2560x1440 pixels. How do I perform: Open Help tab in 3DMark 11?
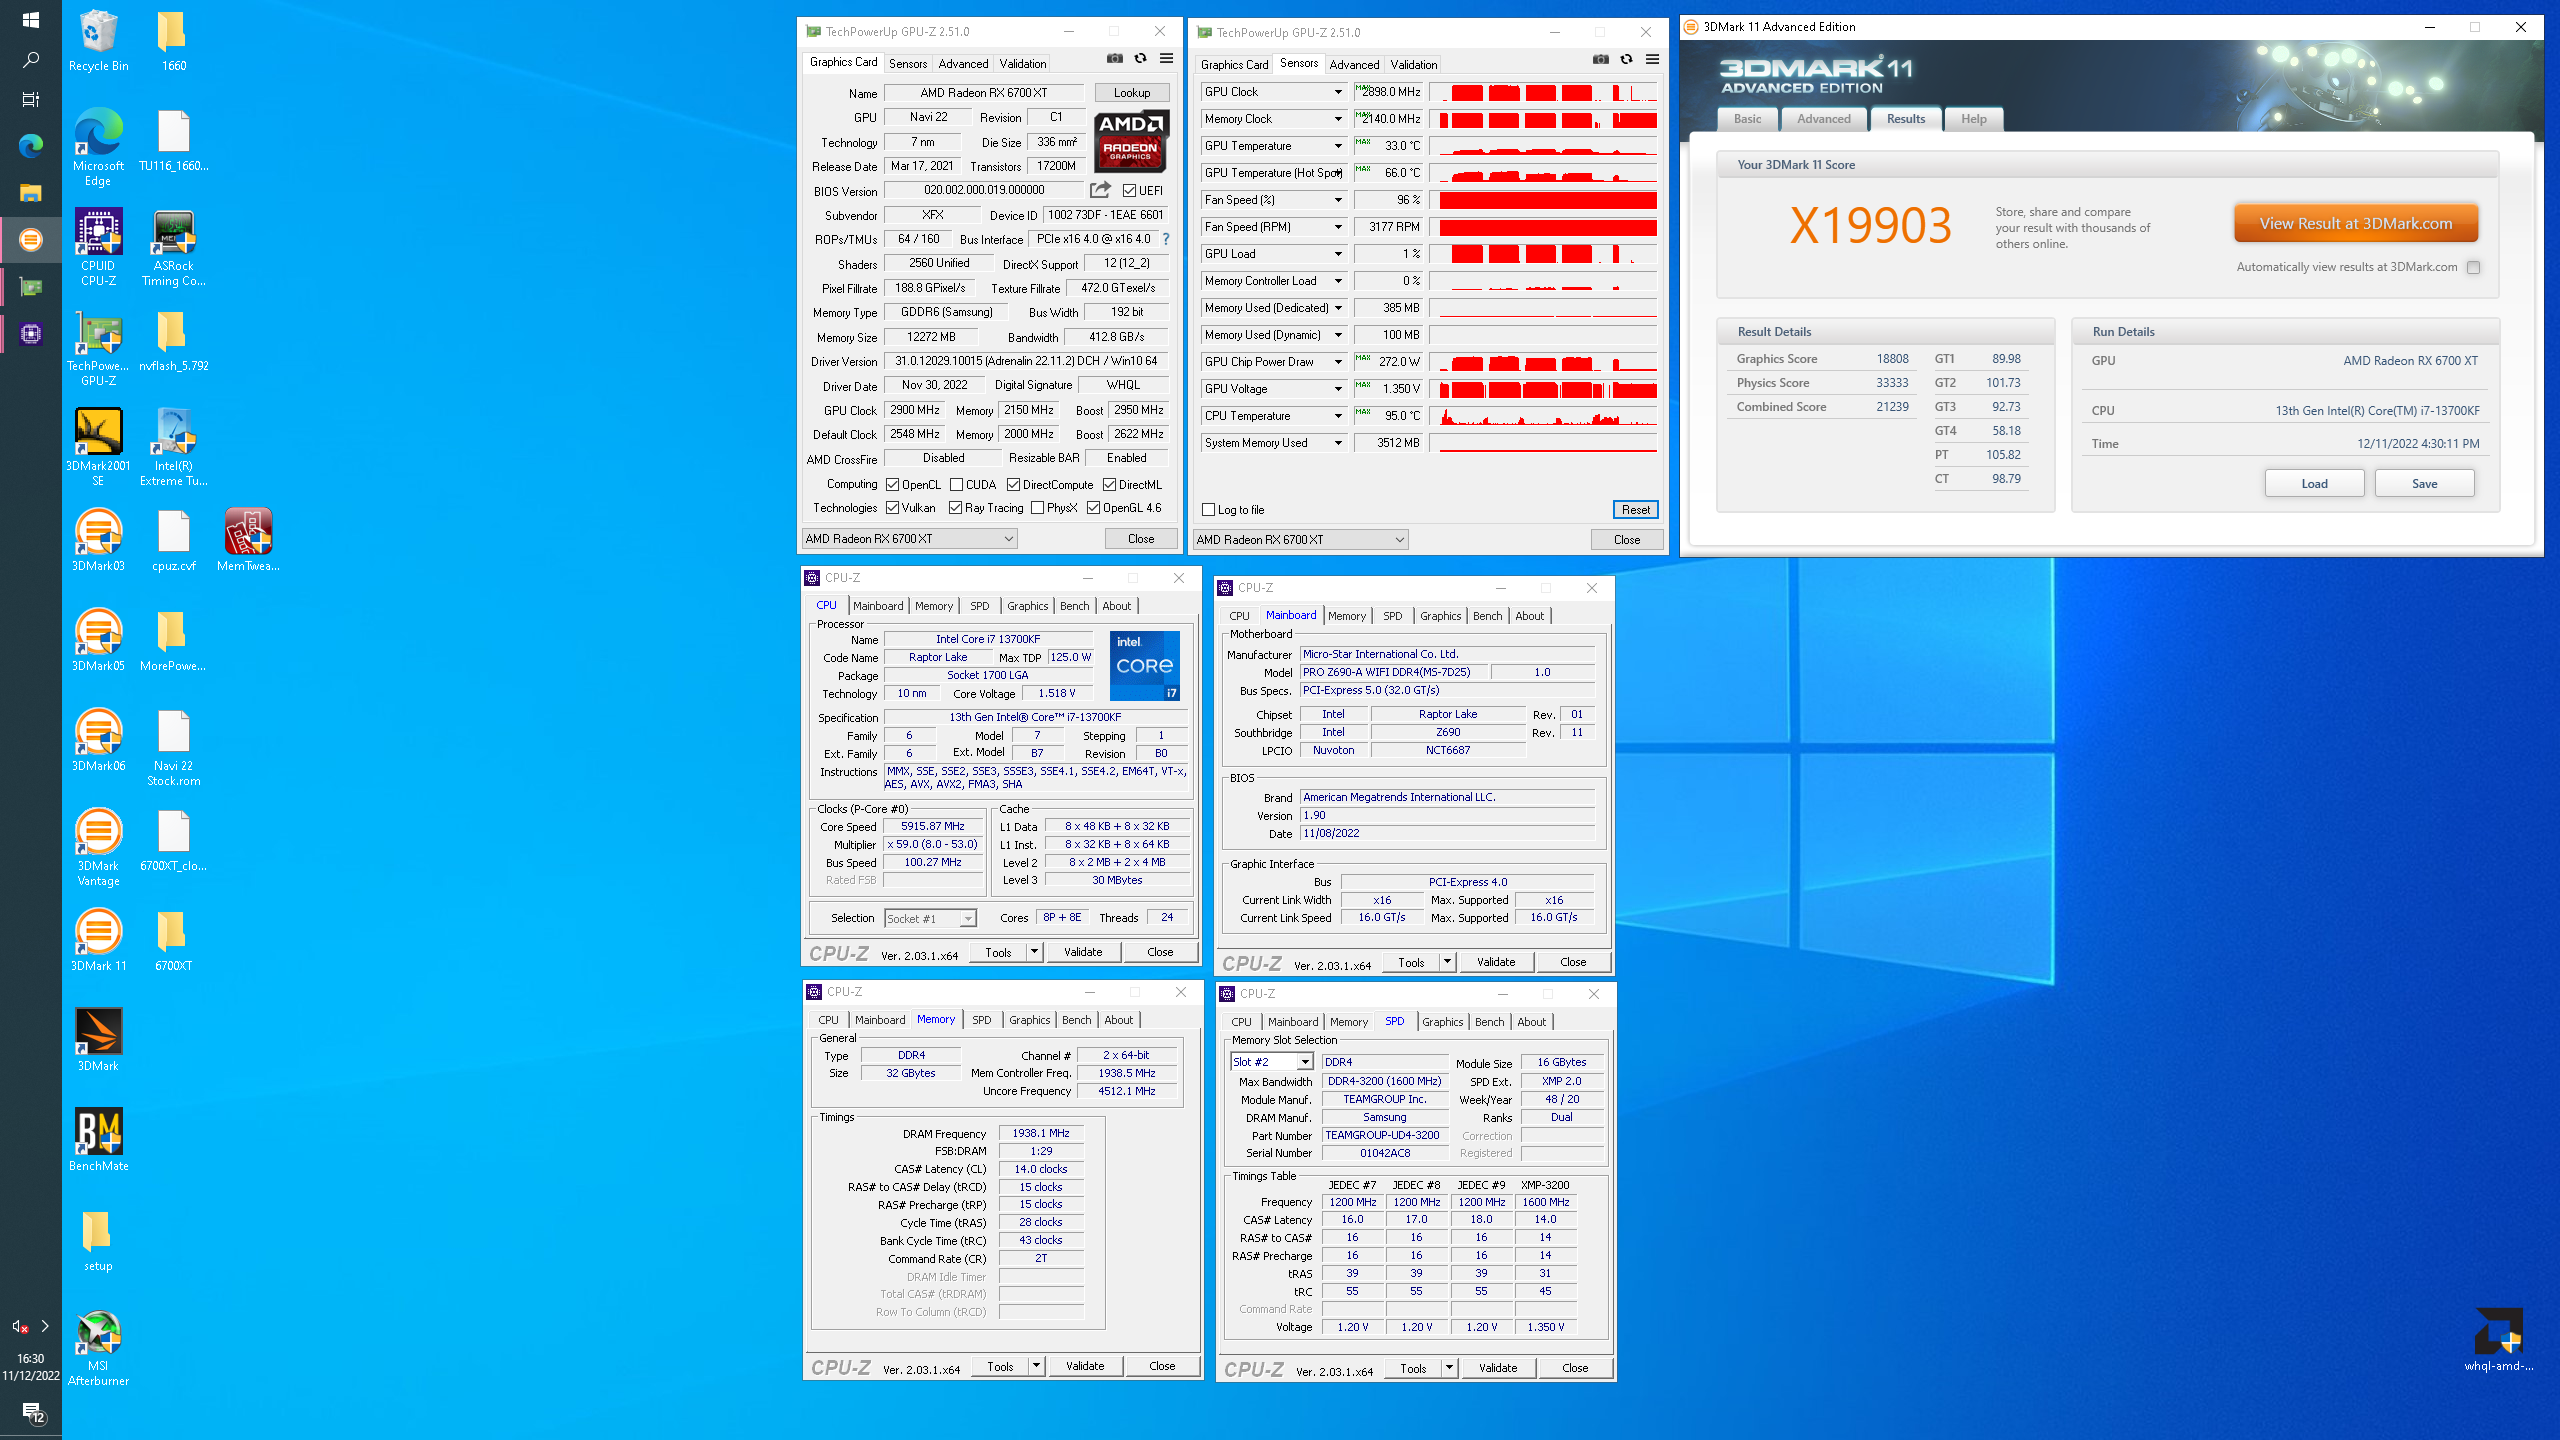1974,119
